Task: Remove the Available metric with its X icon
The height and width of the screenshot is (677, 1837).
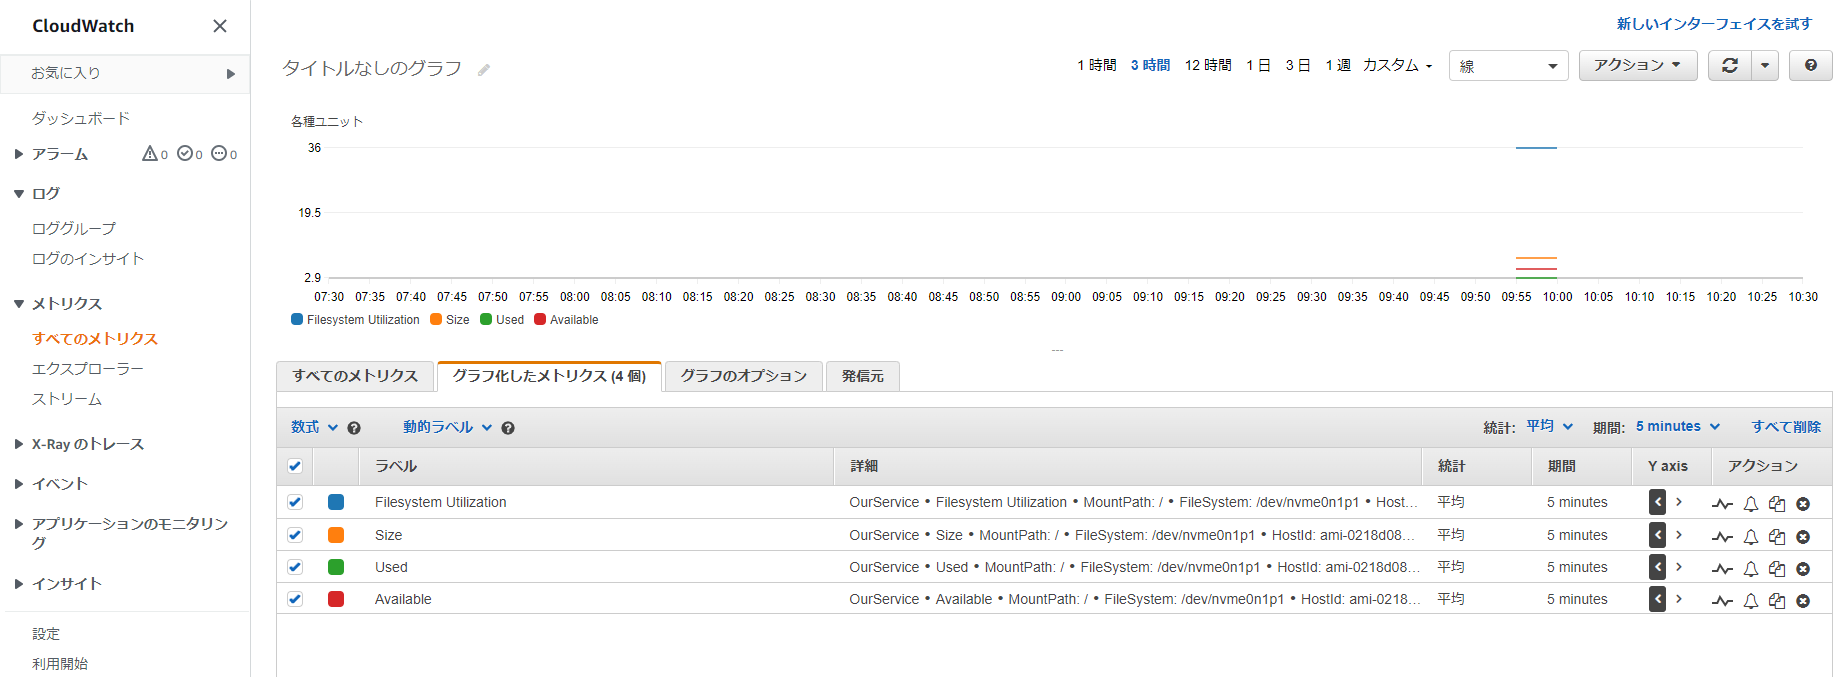Action: (x=1802, y=601)
